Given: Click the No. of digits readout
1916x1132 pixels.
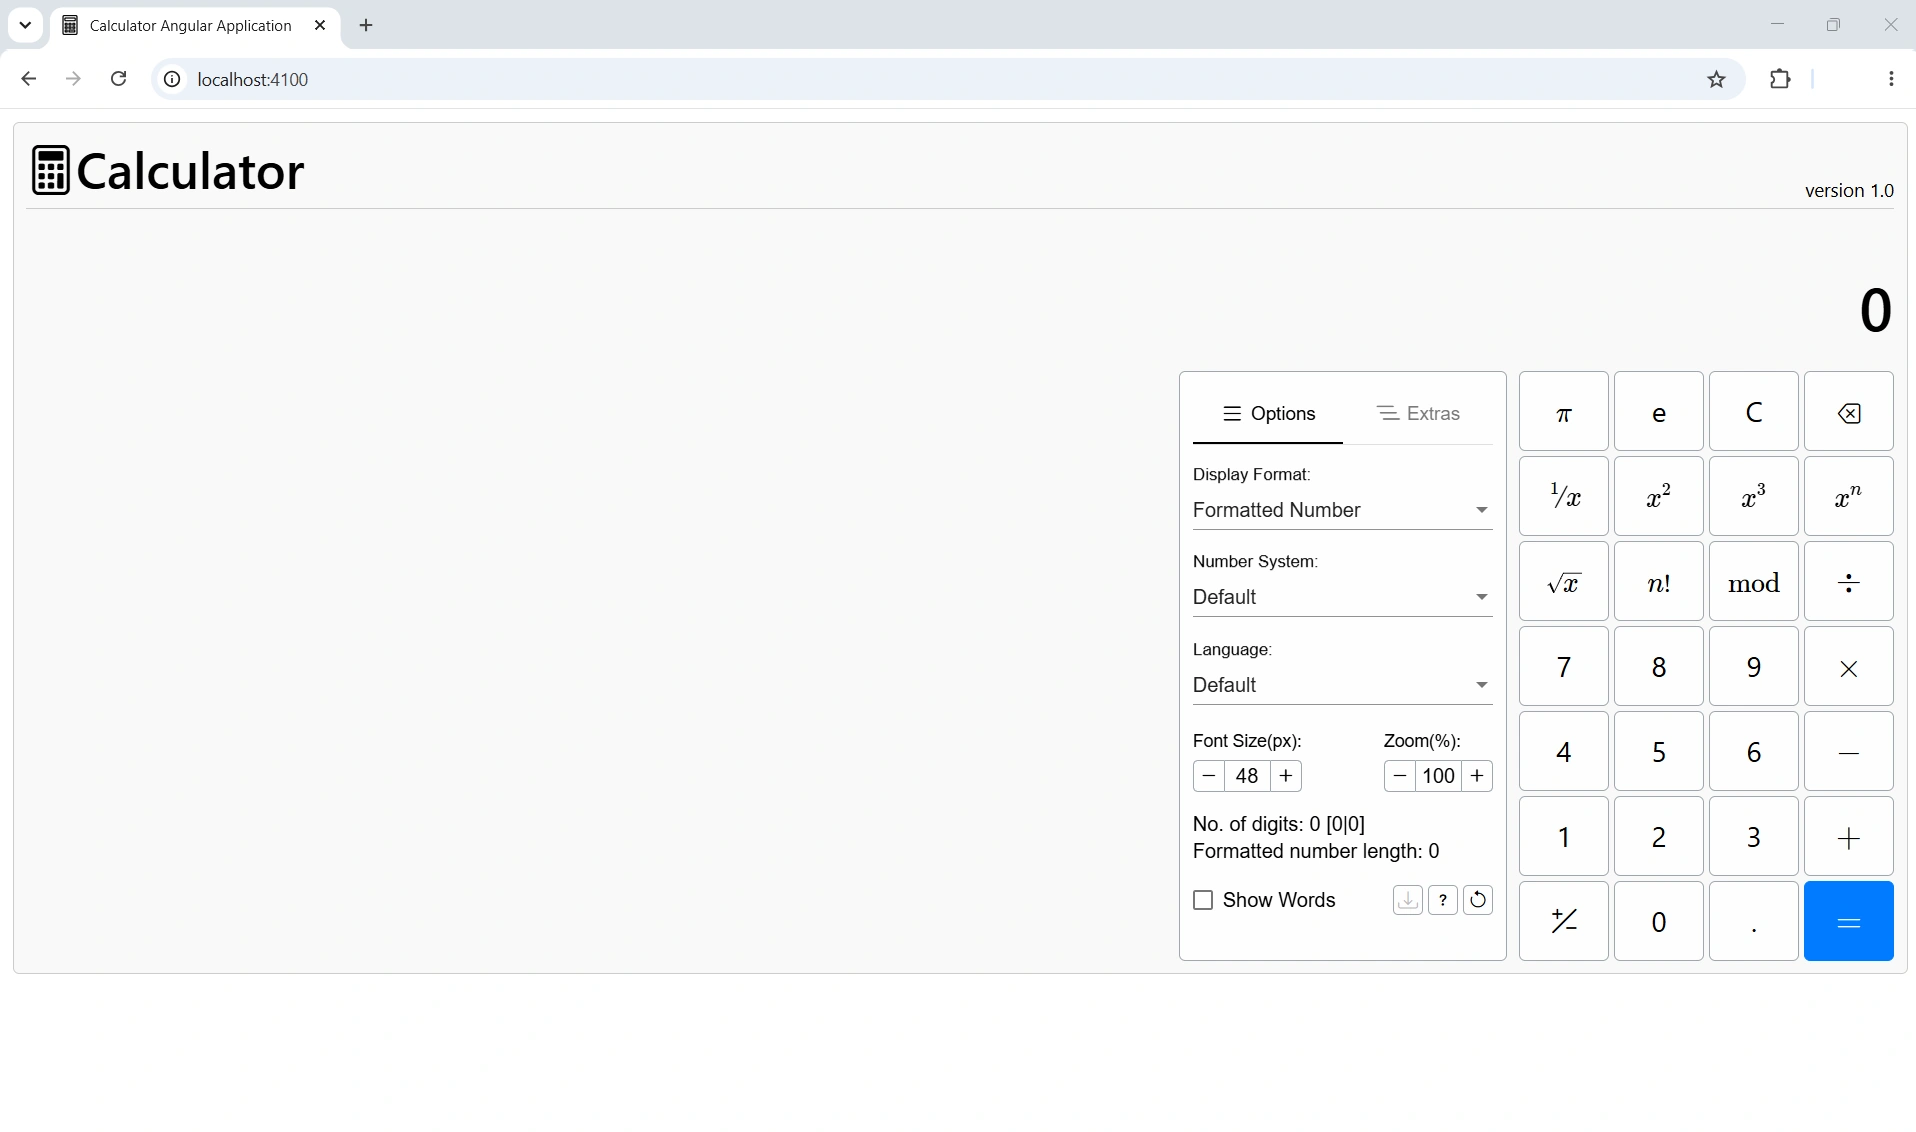Looking at the screenshot, I should [1278, 824].
